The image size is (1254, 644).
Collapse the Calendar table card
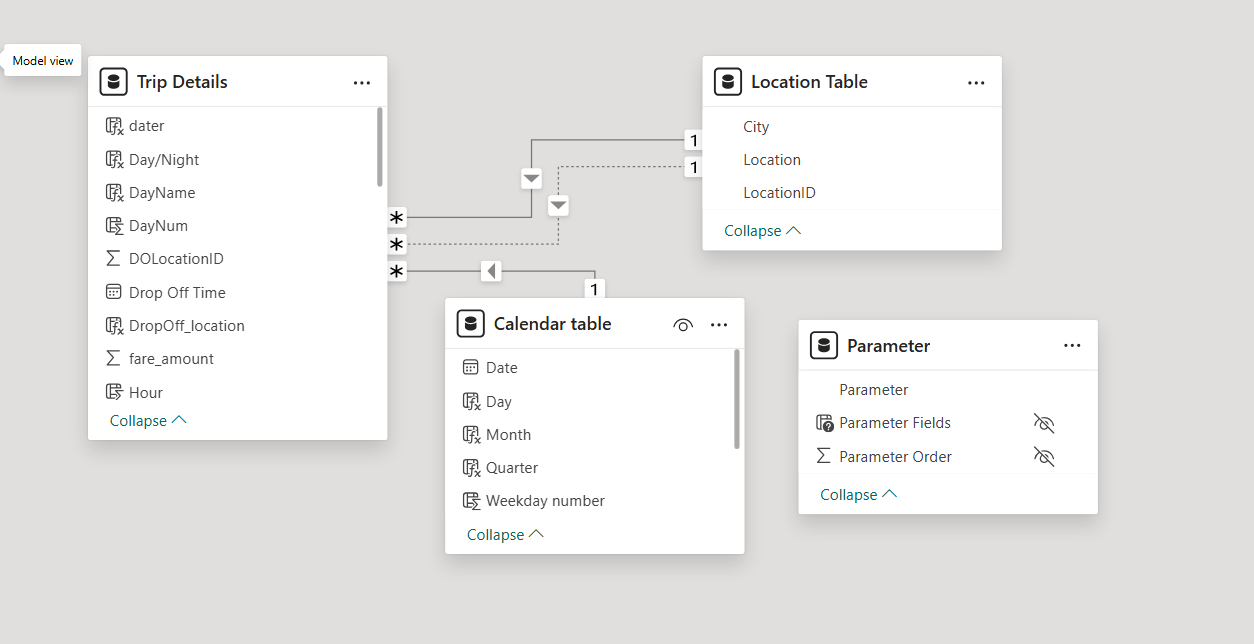(505, 535)
